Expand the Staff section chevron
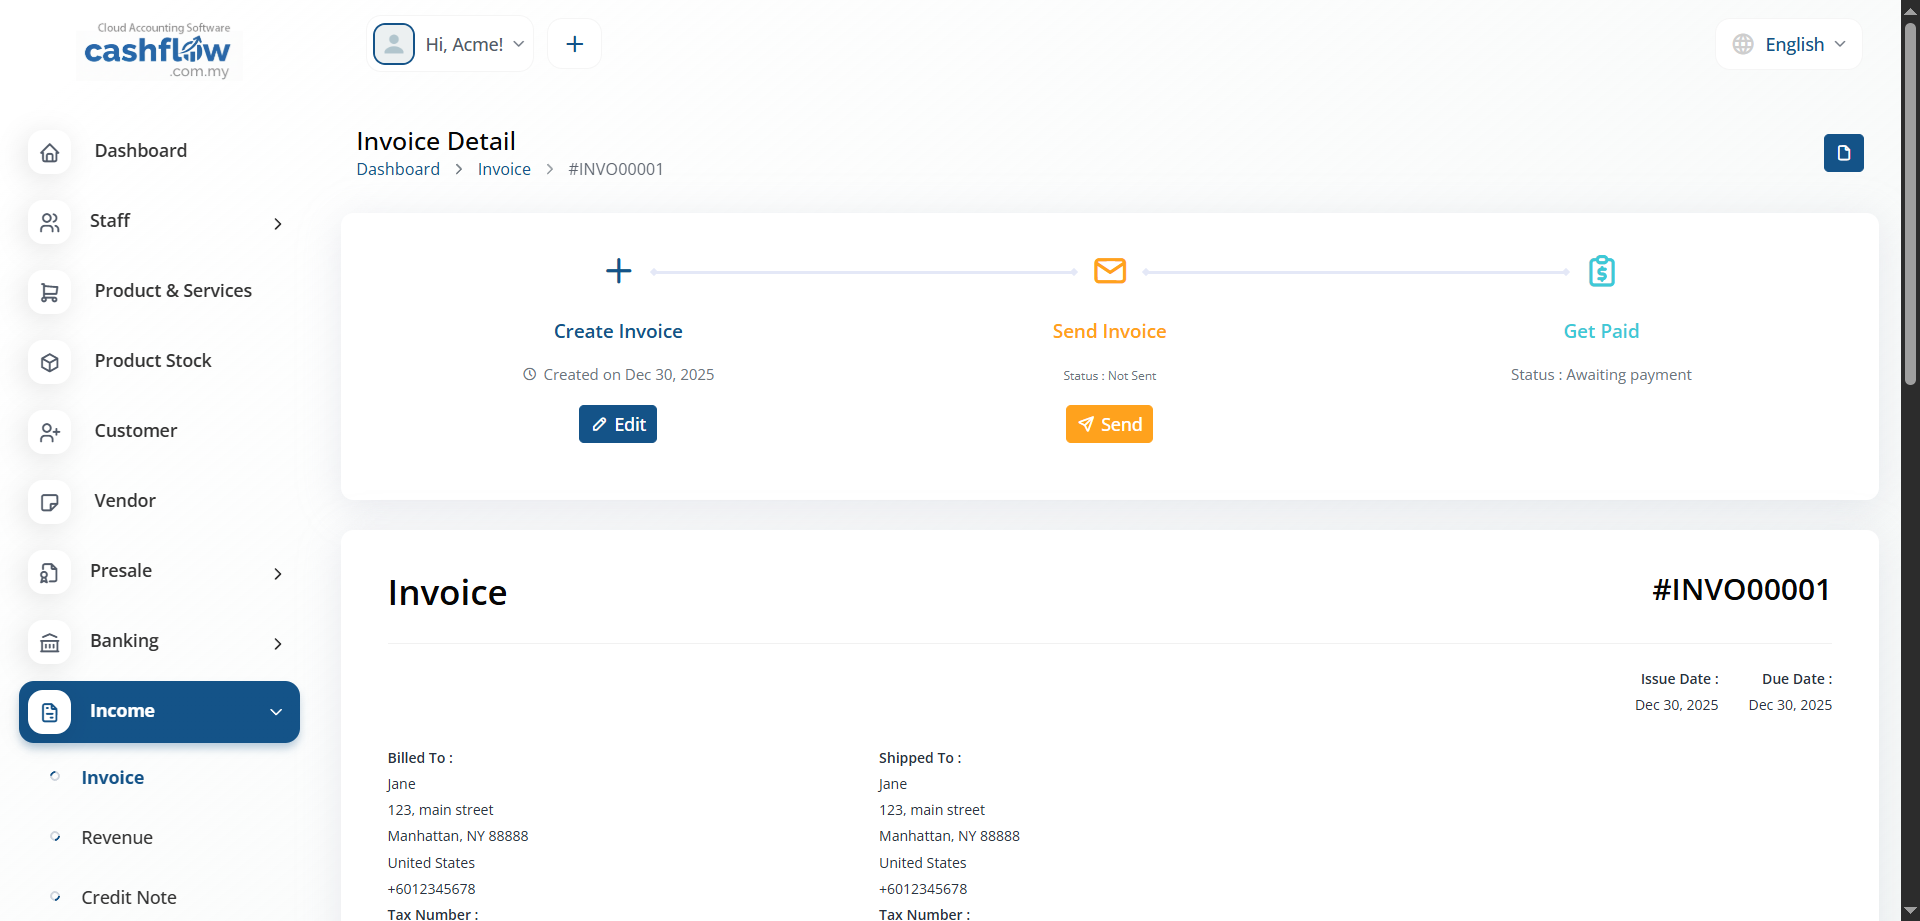The image size is (1920, 921). pyautogui.click(x=277, y=224)
